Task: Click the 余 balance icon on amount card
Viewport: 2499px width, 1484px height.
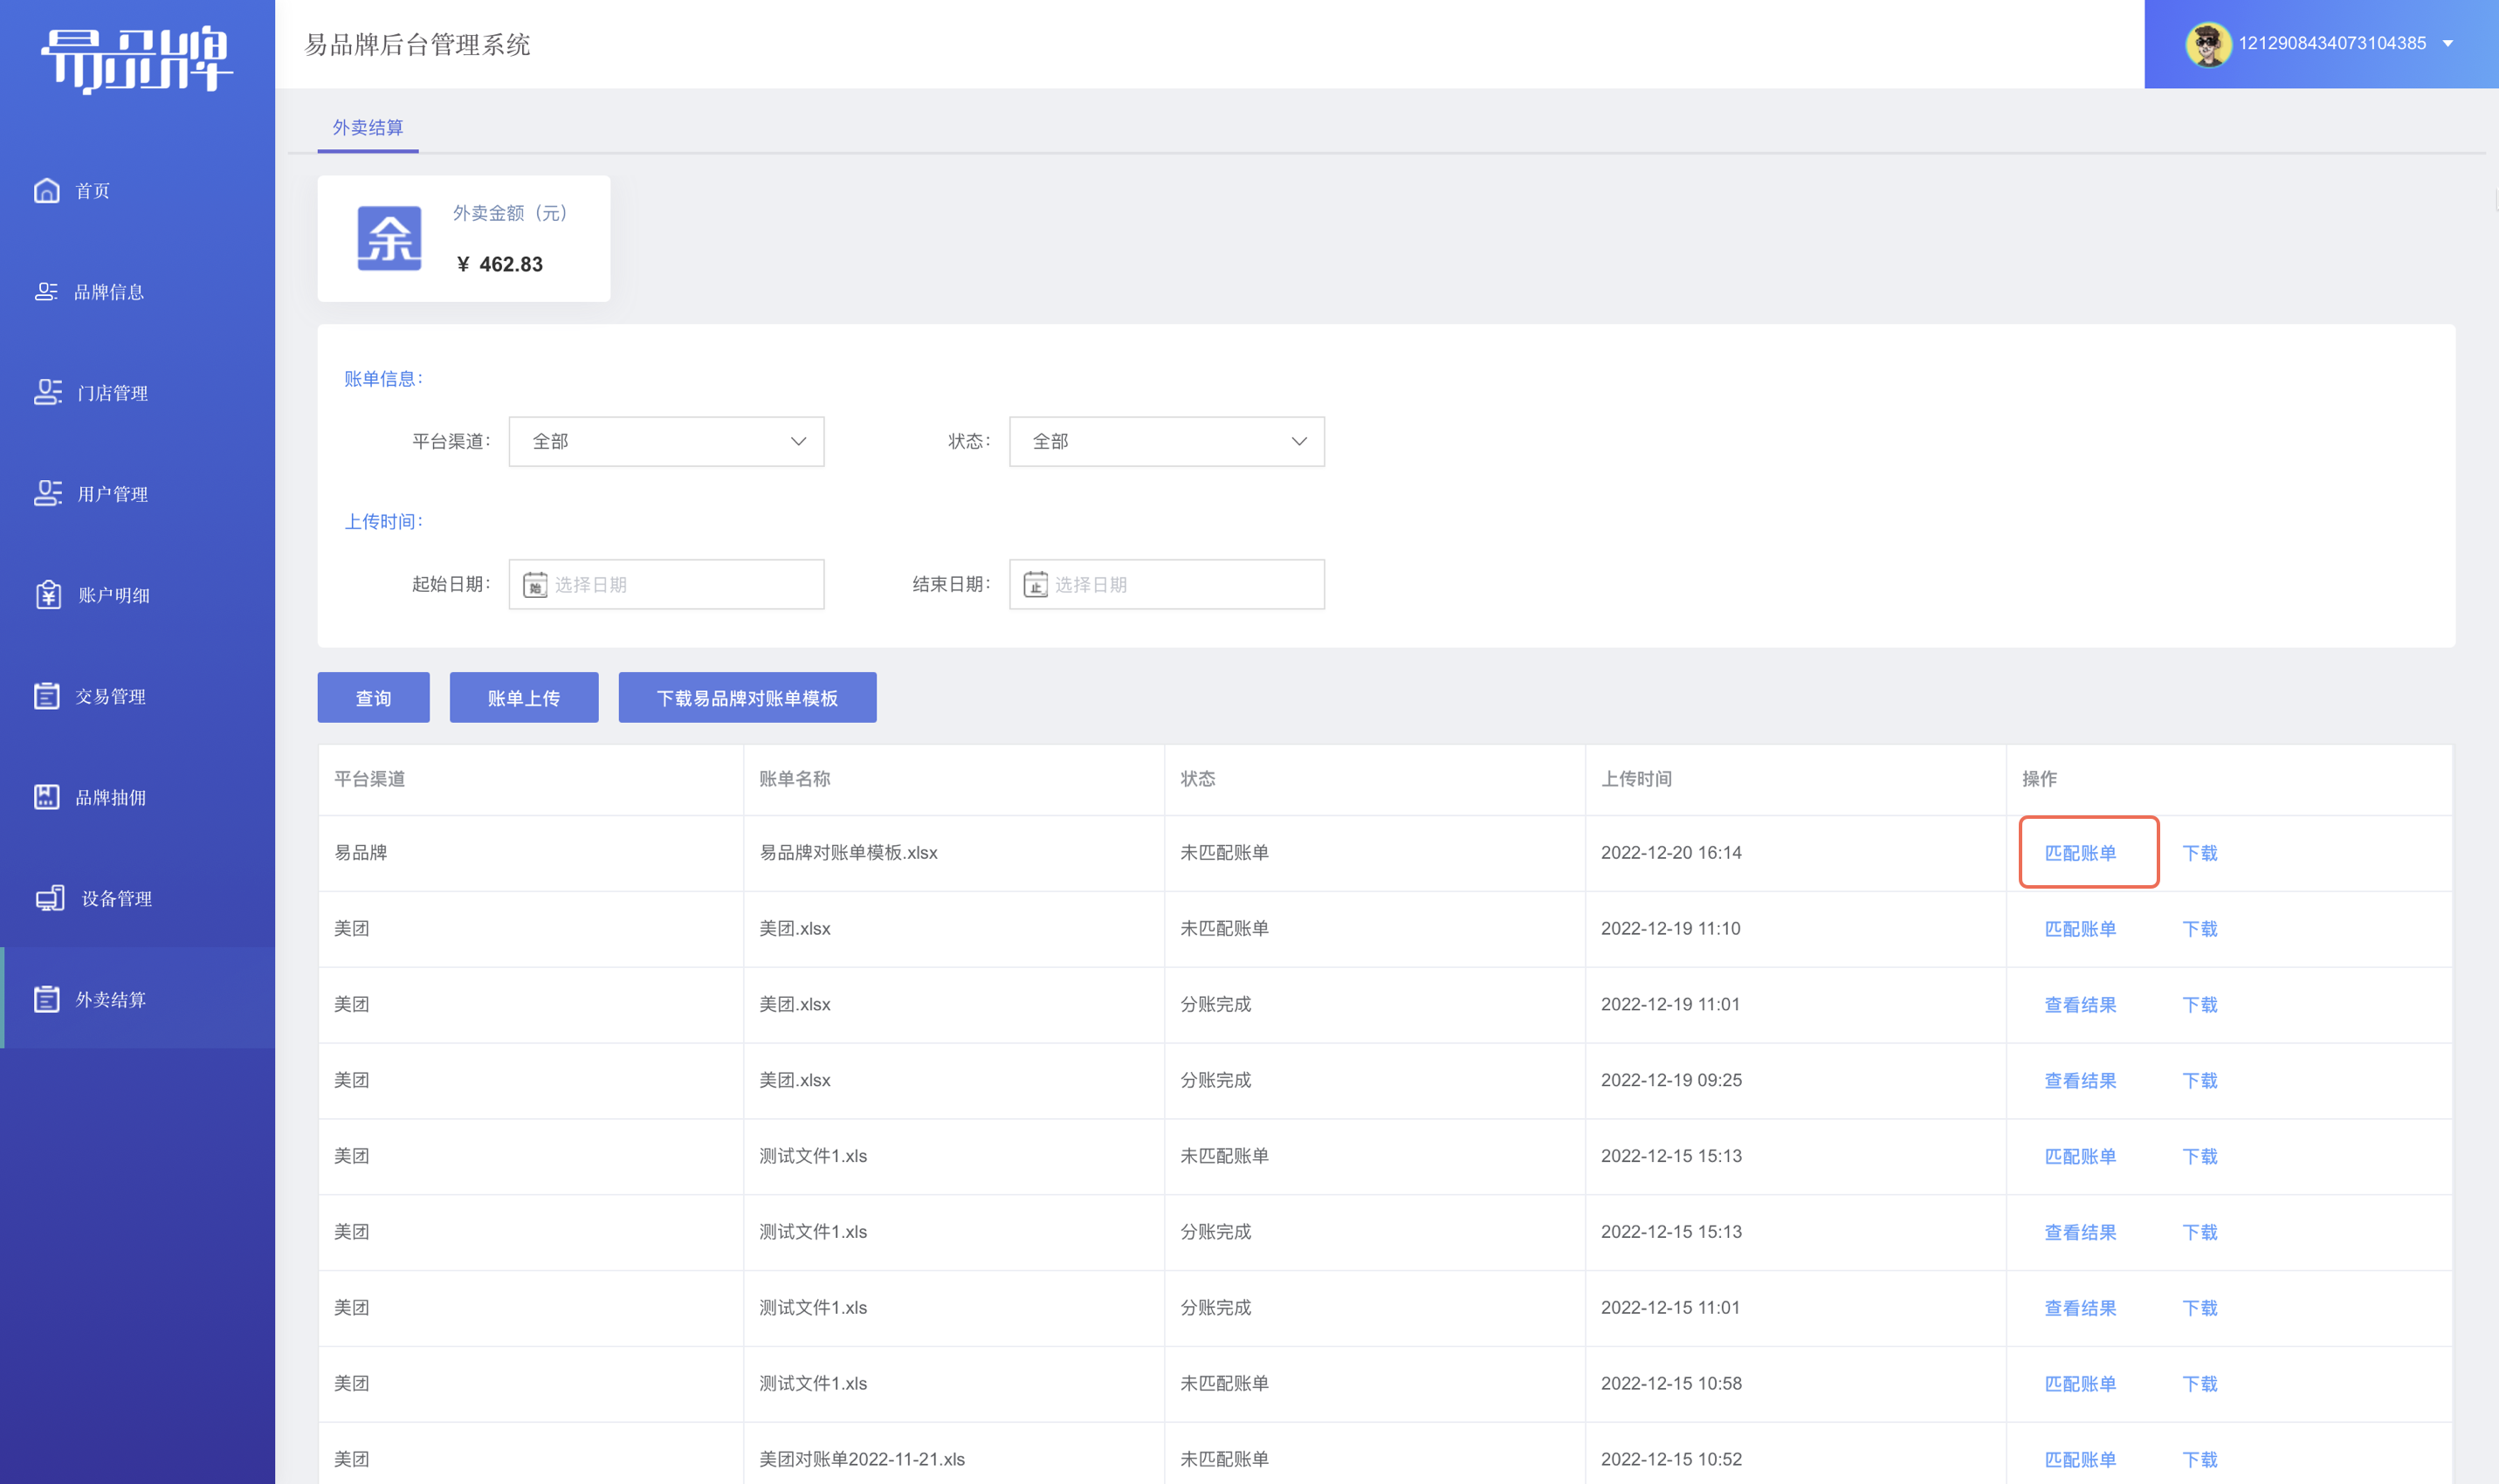Action: pyautogui.click(x=389, y=238)
